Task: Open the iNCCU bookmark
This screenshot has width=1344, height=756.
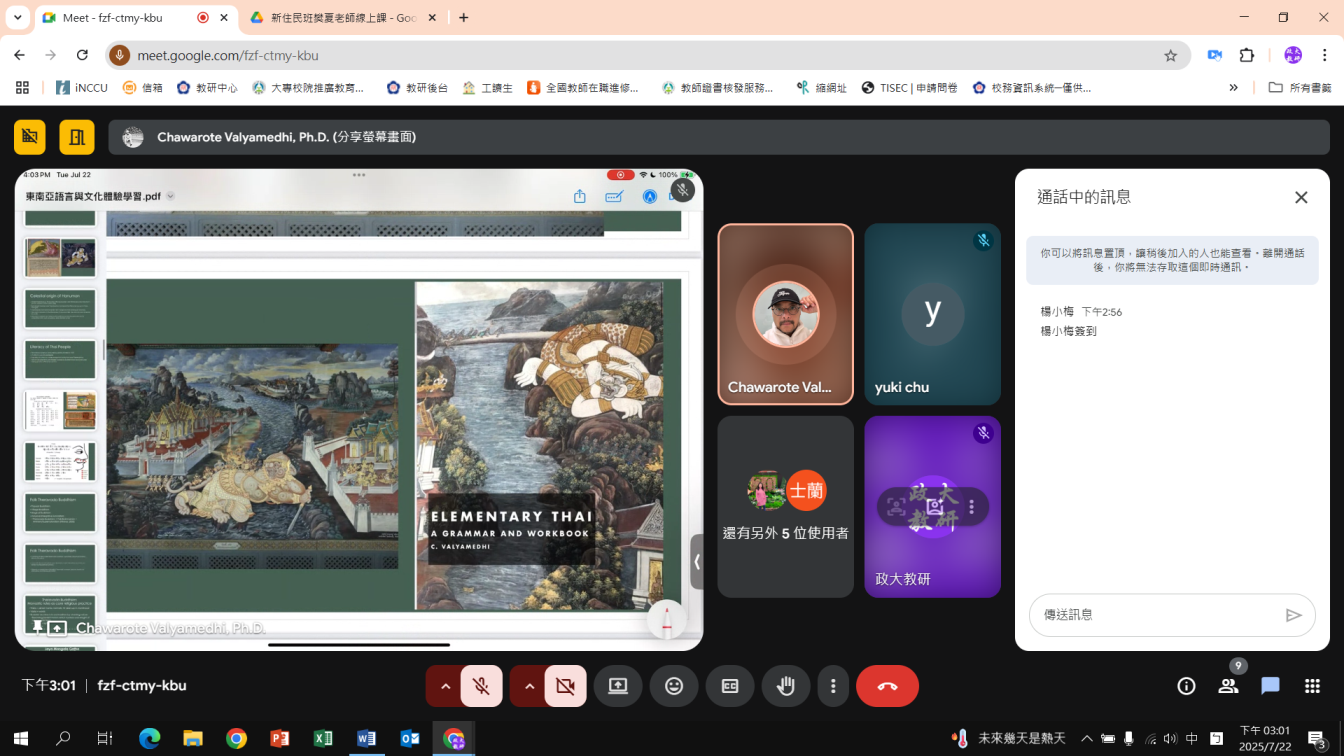Action: [x=82, y=88]
